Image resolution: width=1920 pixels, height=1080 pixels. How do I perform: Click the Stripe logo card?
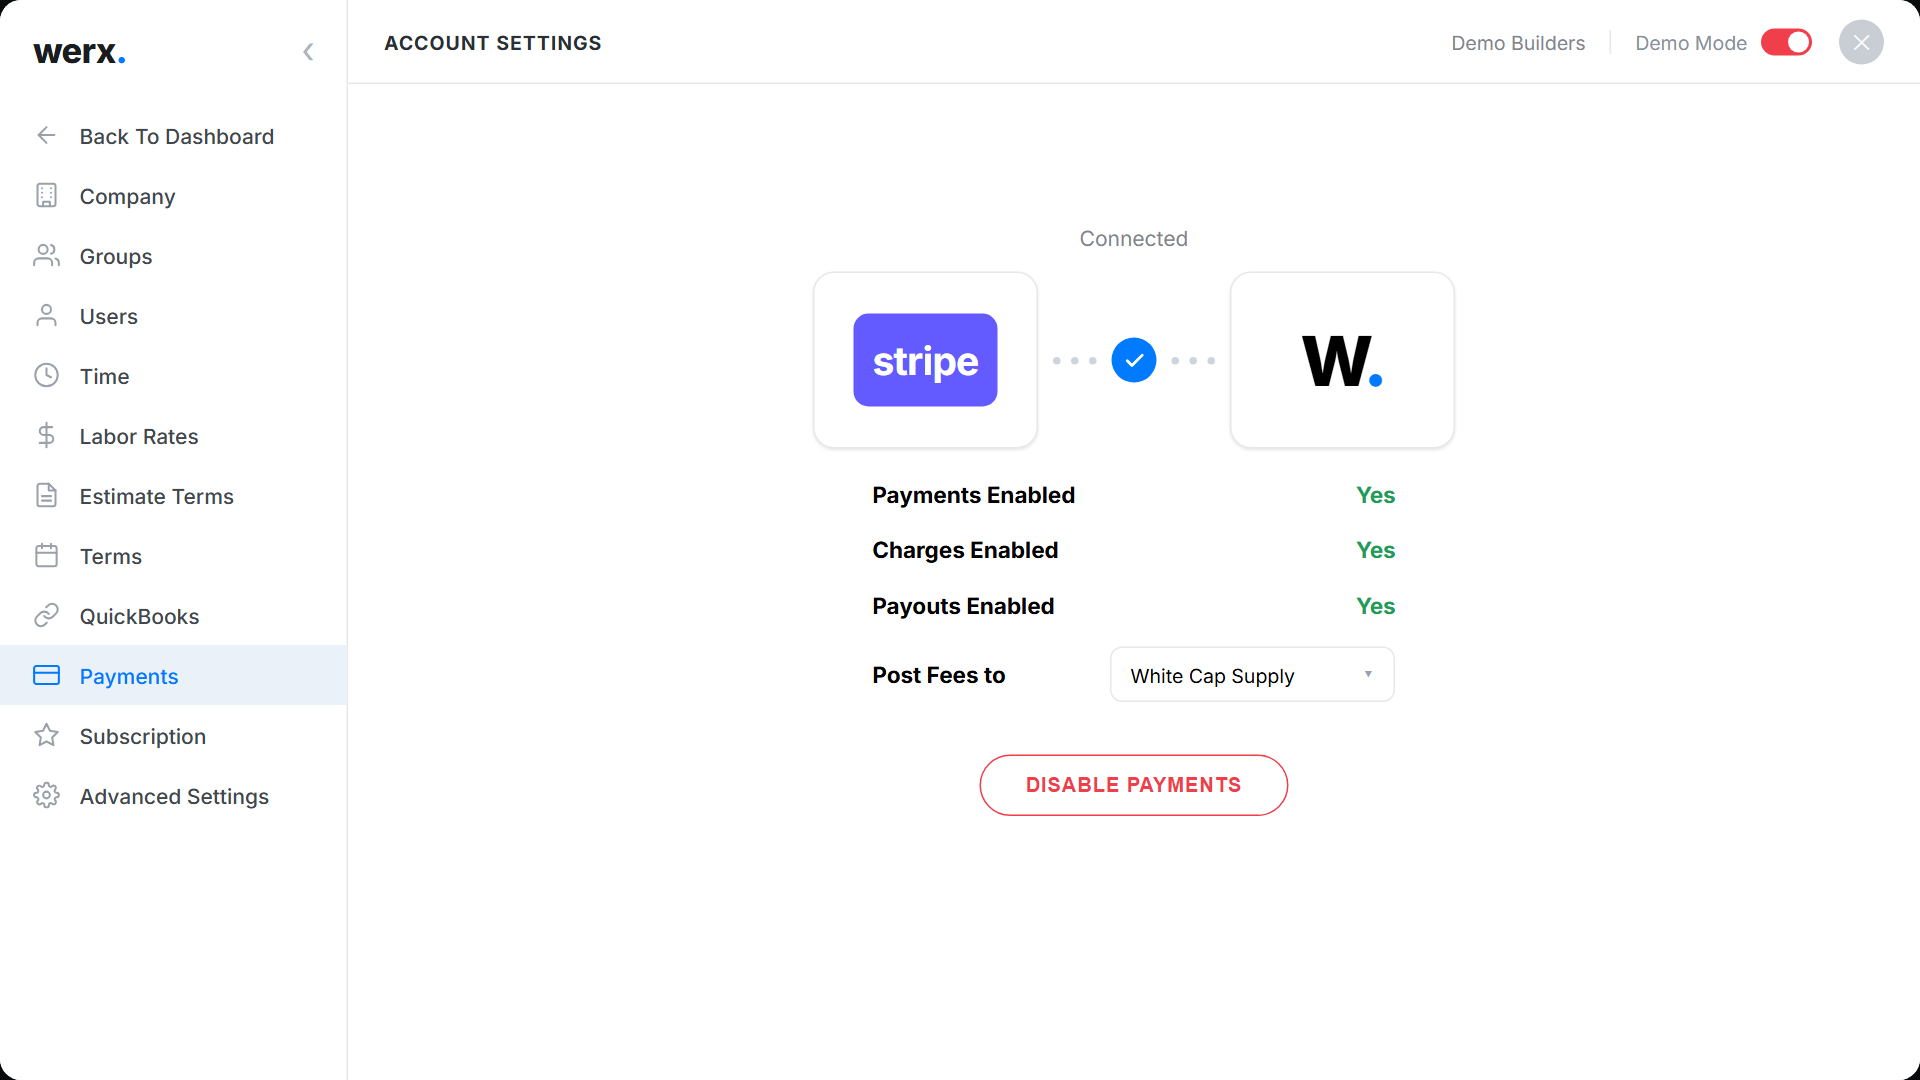click(x=925, y=360)
